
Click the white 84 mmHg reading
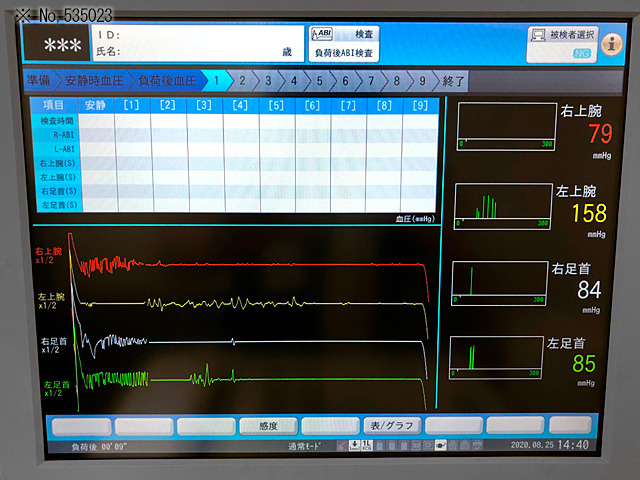pos(589,290)
